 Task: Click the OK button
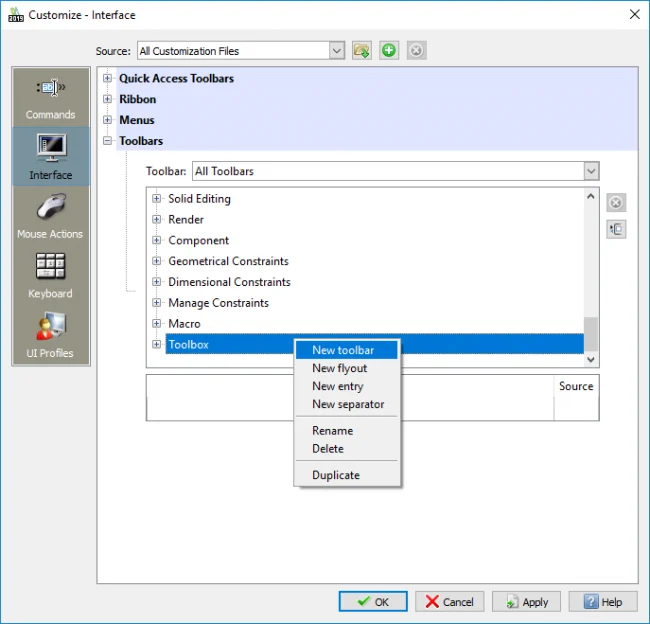point(372,602)
